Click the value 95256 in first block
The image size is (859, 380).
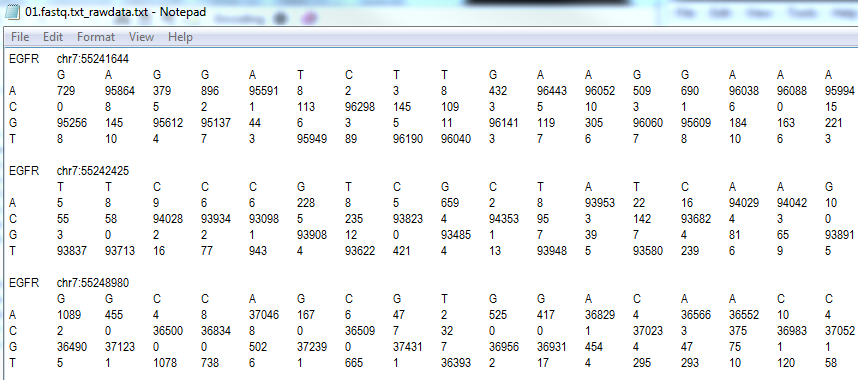pyautogui.click(x=72, y=123)
